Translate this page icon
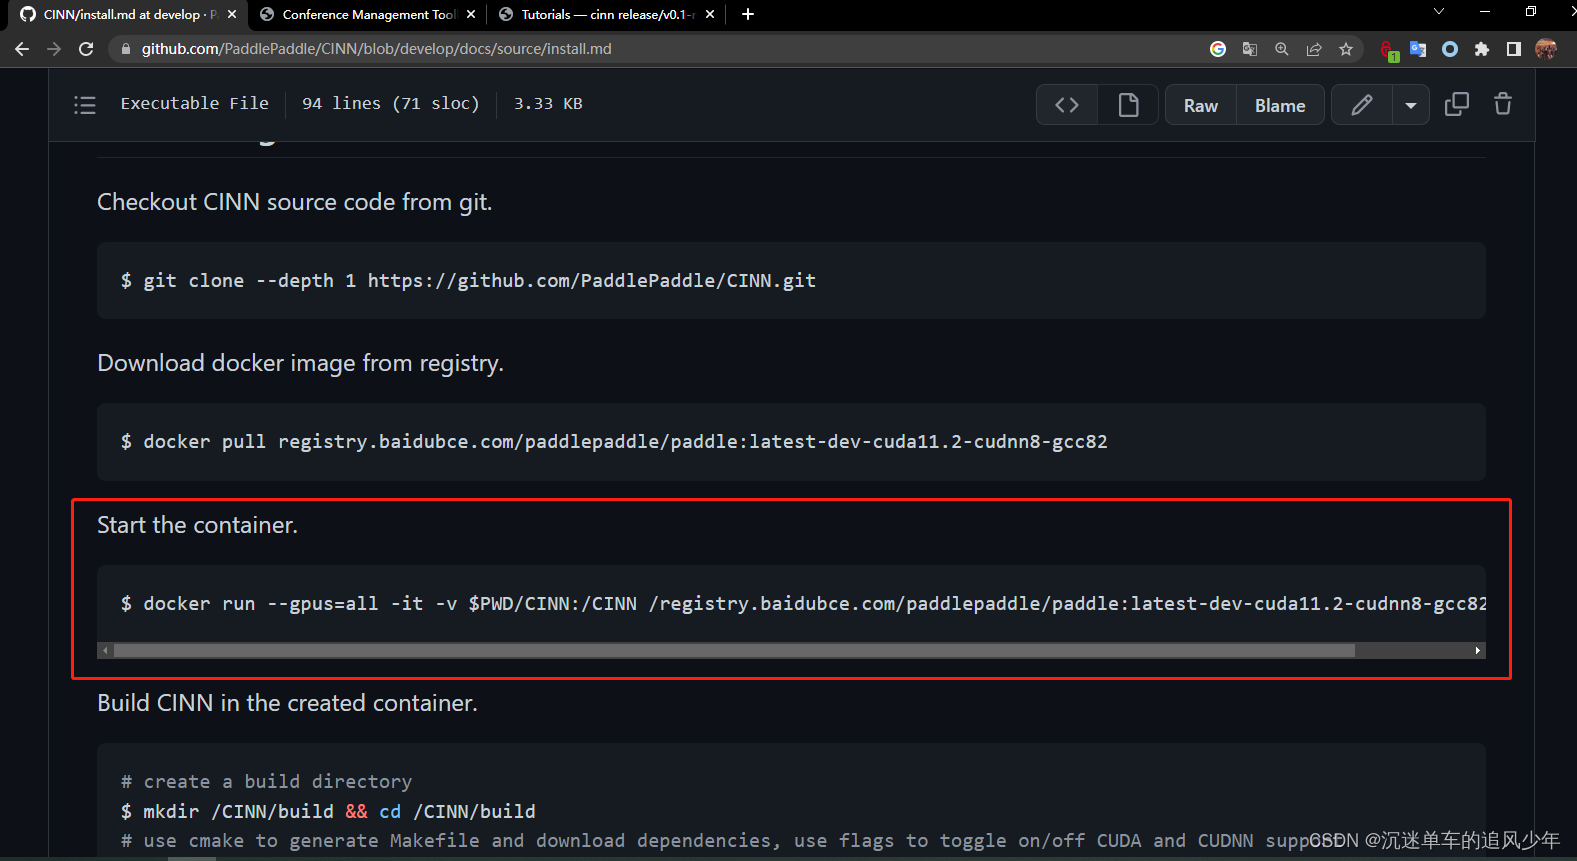The width and height of the screenshot is (1577, 861). click(x=1250, y=49)
